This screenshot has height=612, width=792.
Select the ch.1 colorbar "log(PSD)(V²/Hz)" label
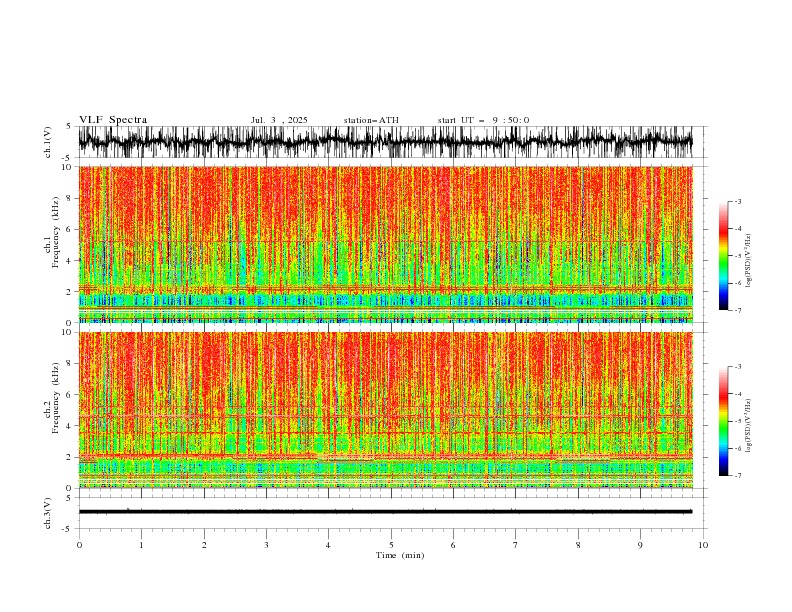tap(749, 261)
